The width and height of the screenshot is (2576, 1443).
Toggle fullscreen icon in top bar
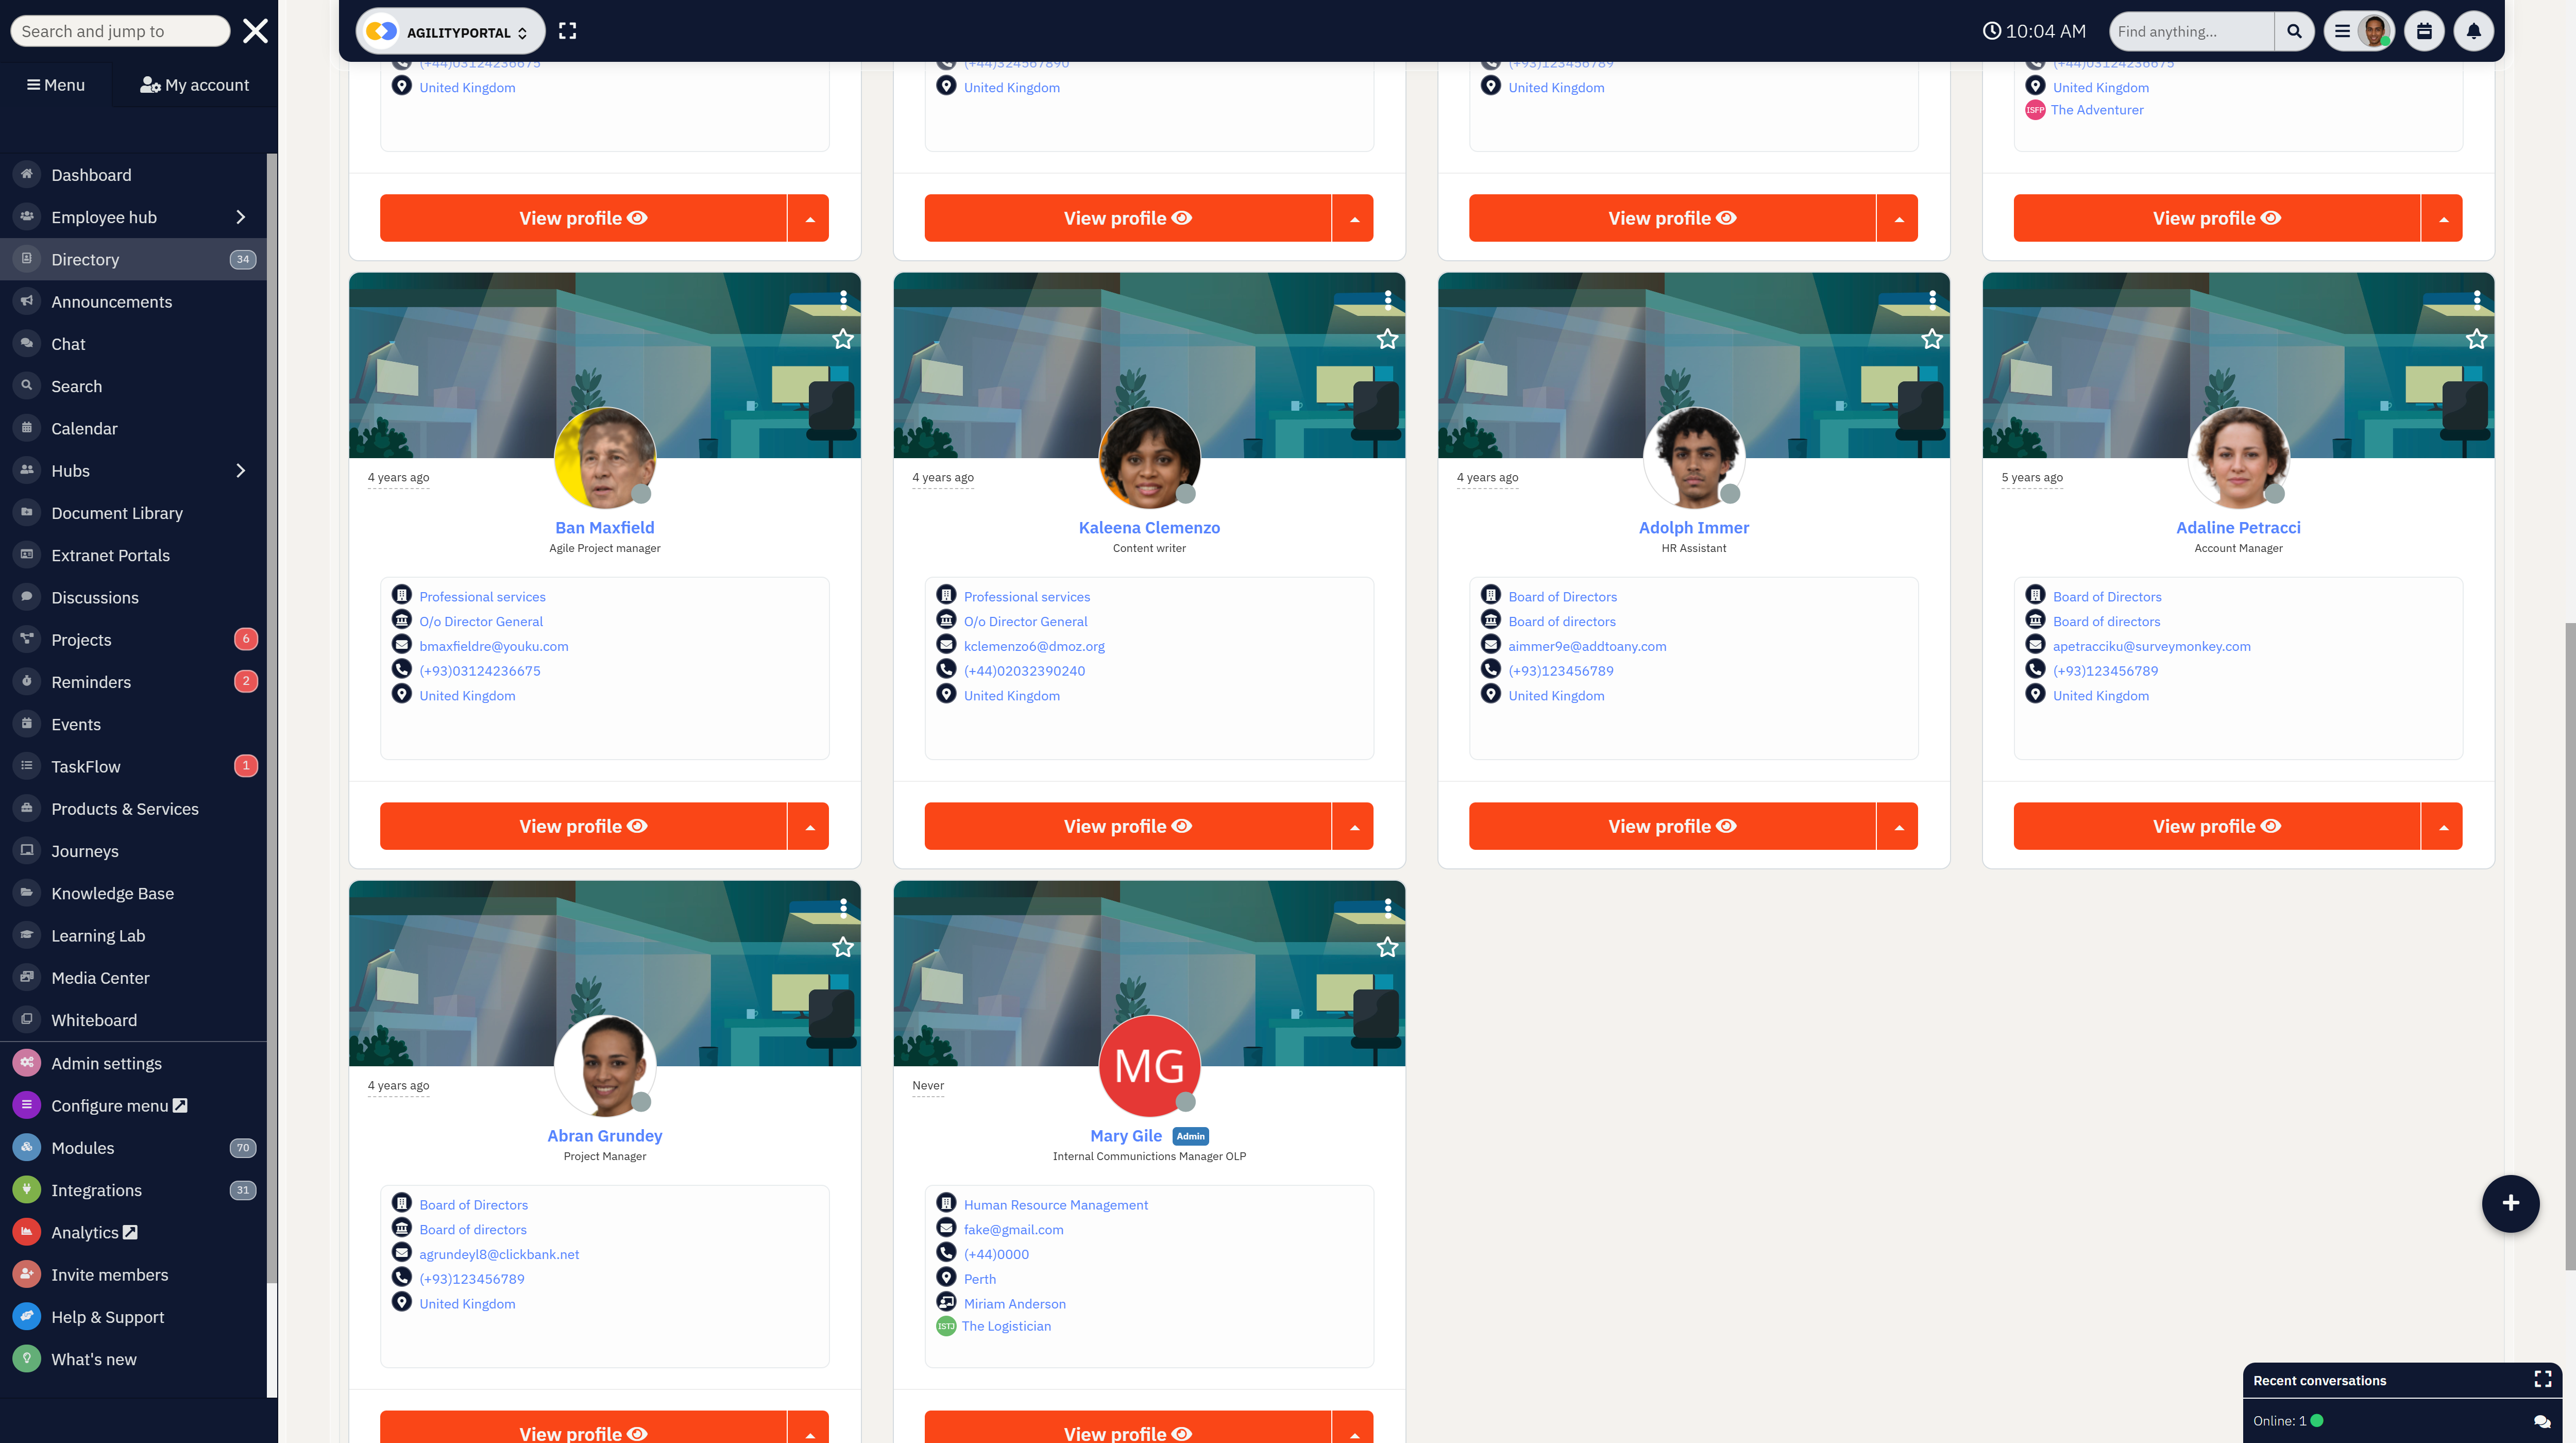point(567,31)
